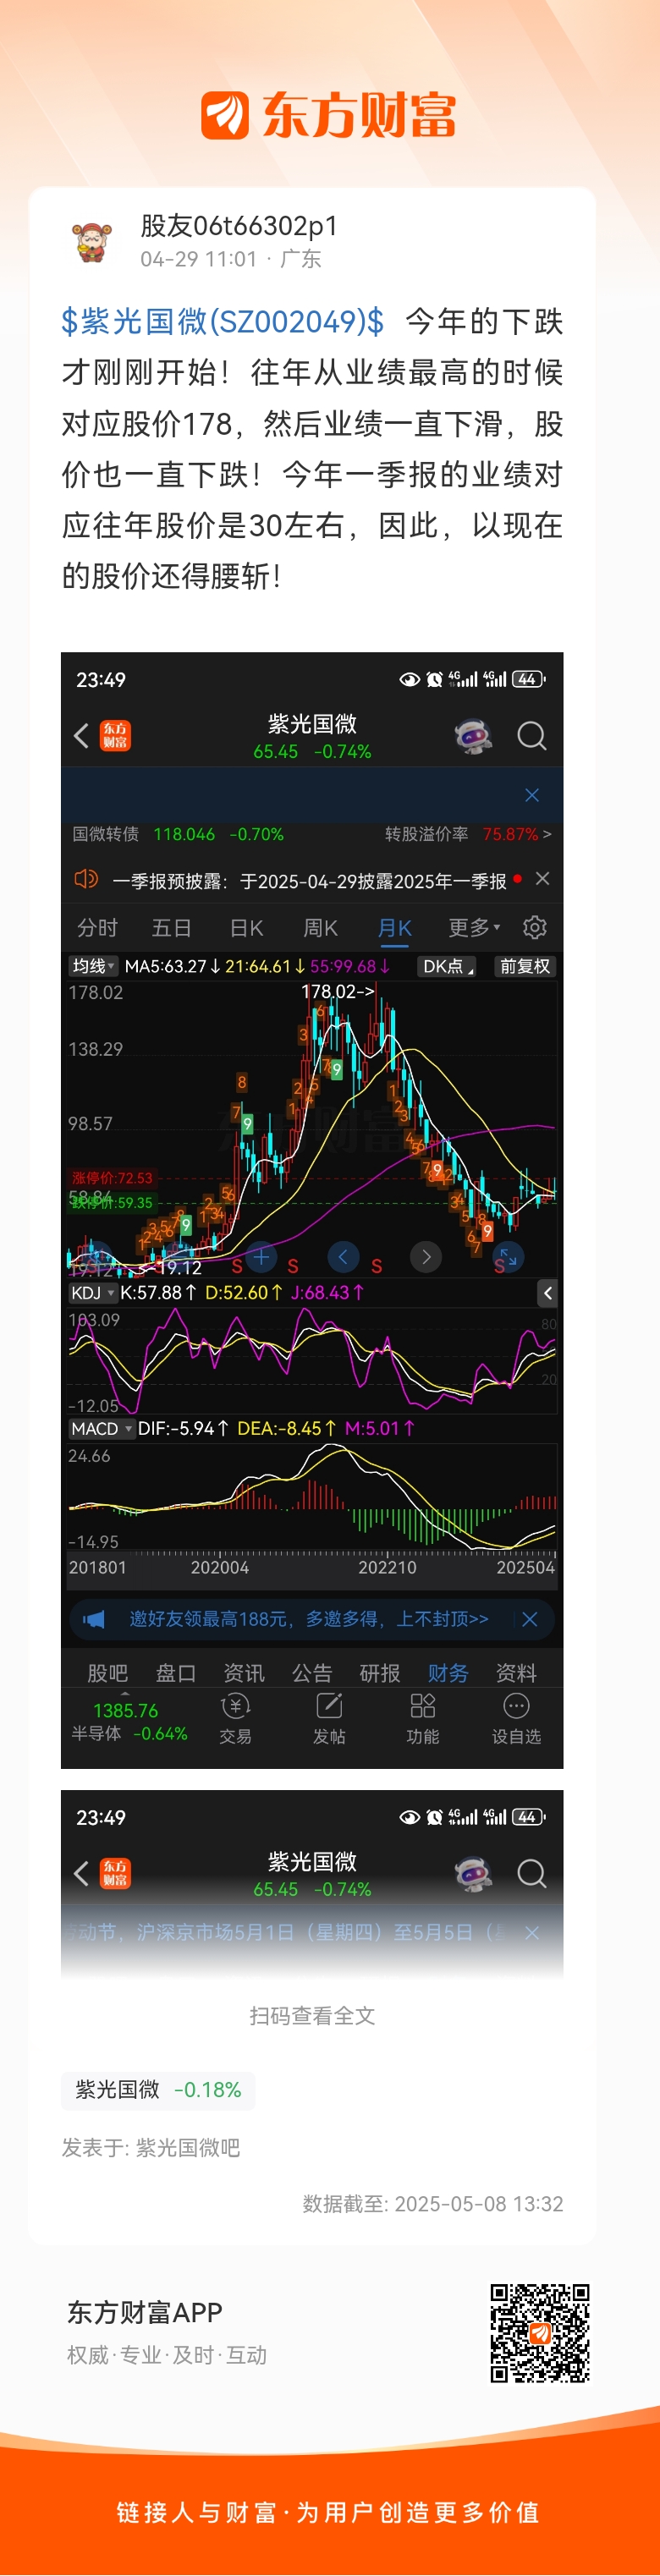Open the KDJ indicator dropdown
Image resolution: width=660 pixels, height=2576 pixels.
[x=92, y=1293]
